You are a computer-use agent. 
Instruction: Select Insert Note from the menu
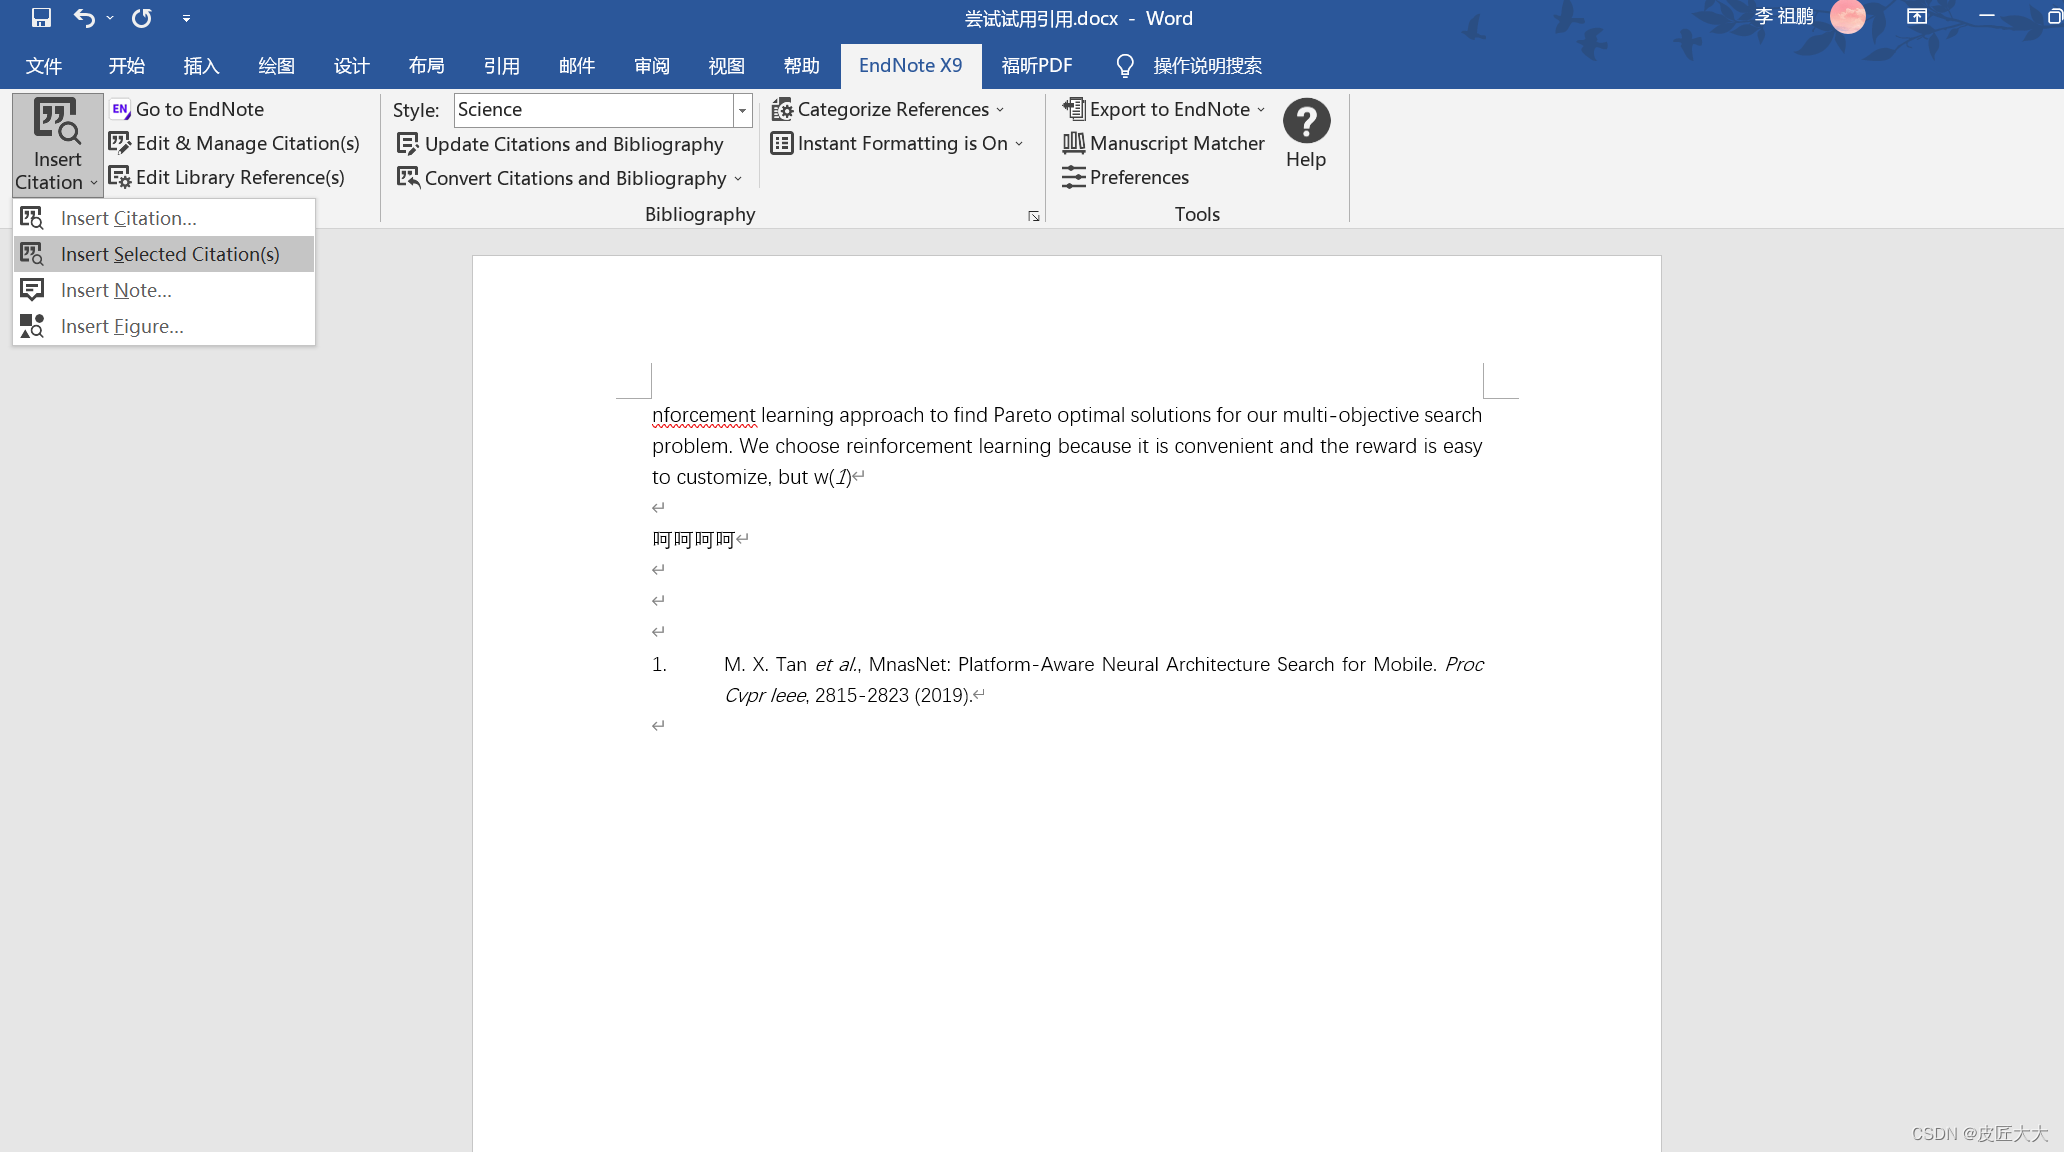[117, 290]
